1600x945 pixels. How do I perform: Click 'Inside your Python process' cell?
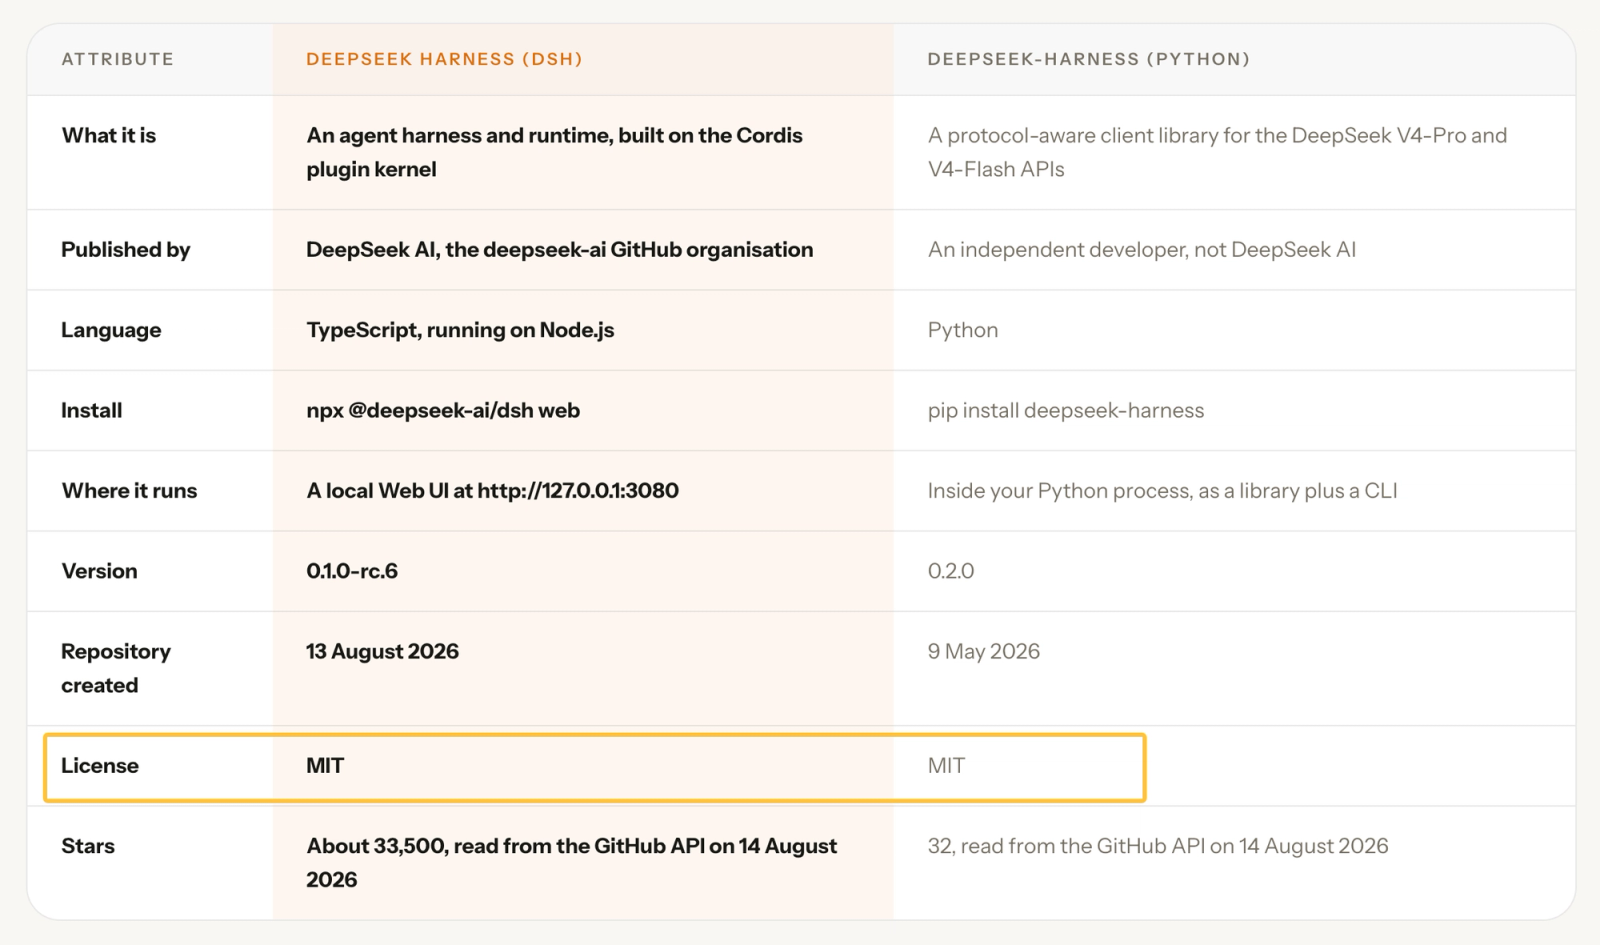1162,491
